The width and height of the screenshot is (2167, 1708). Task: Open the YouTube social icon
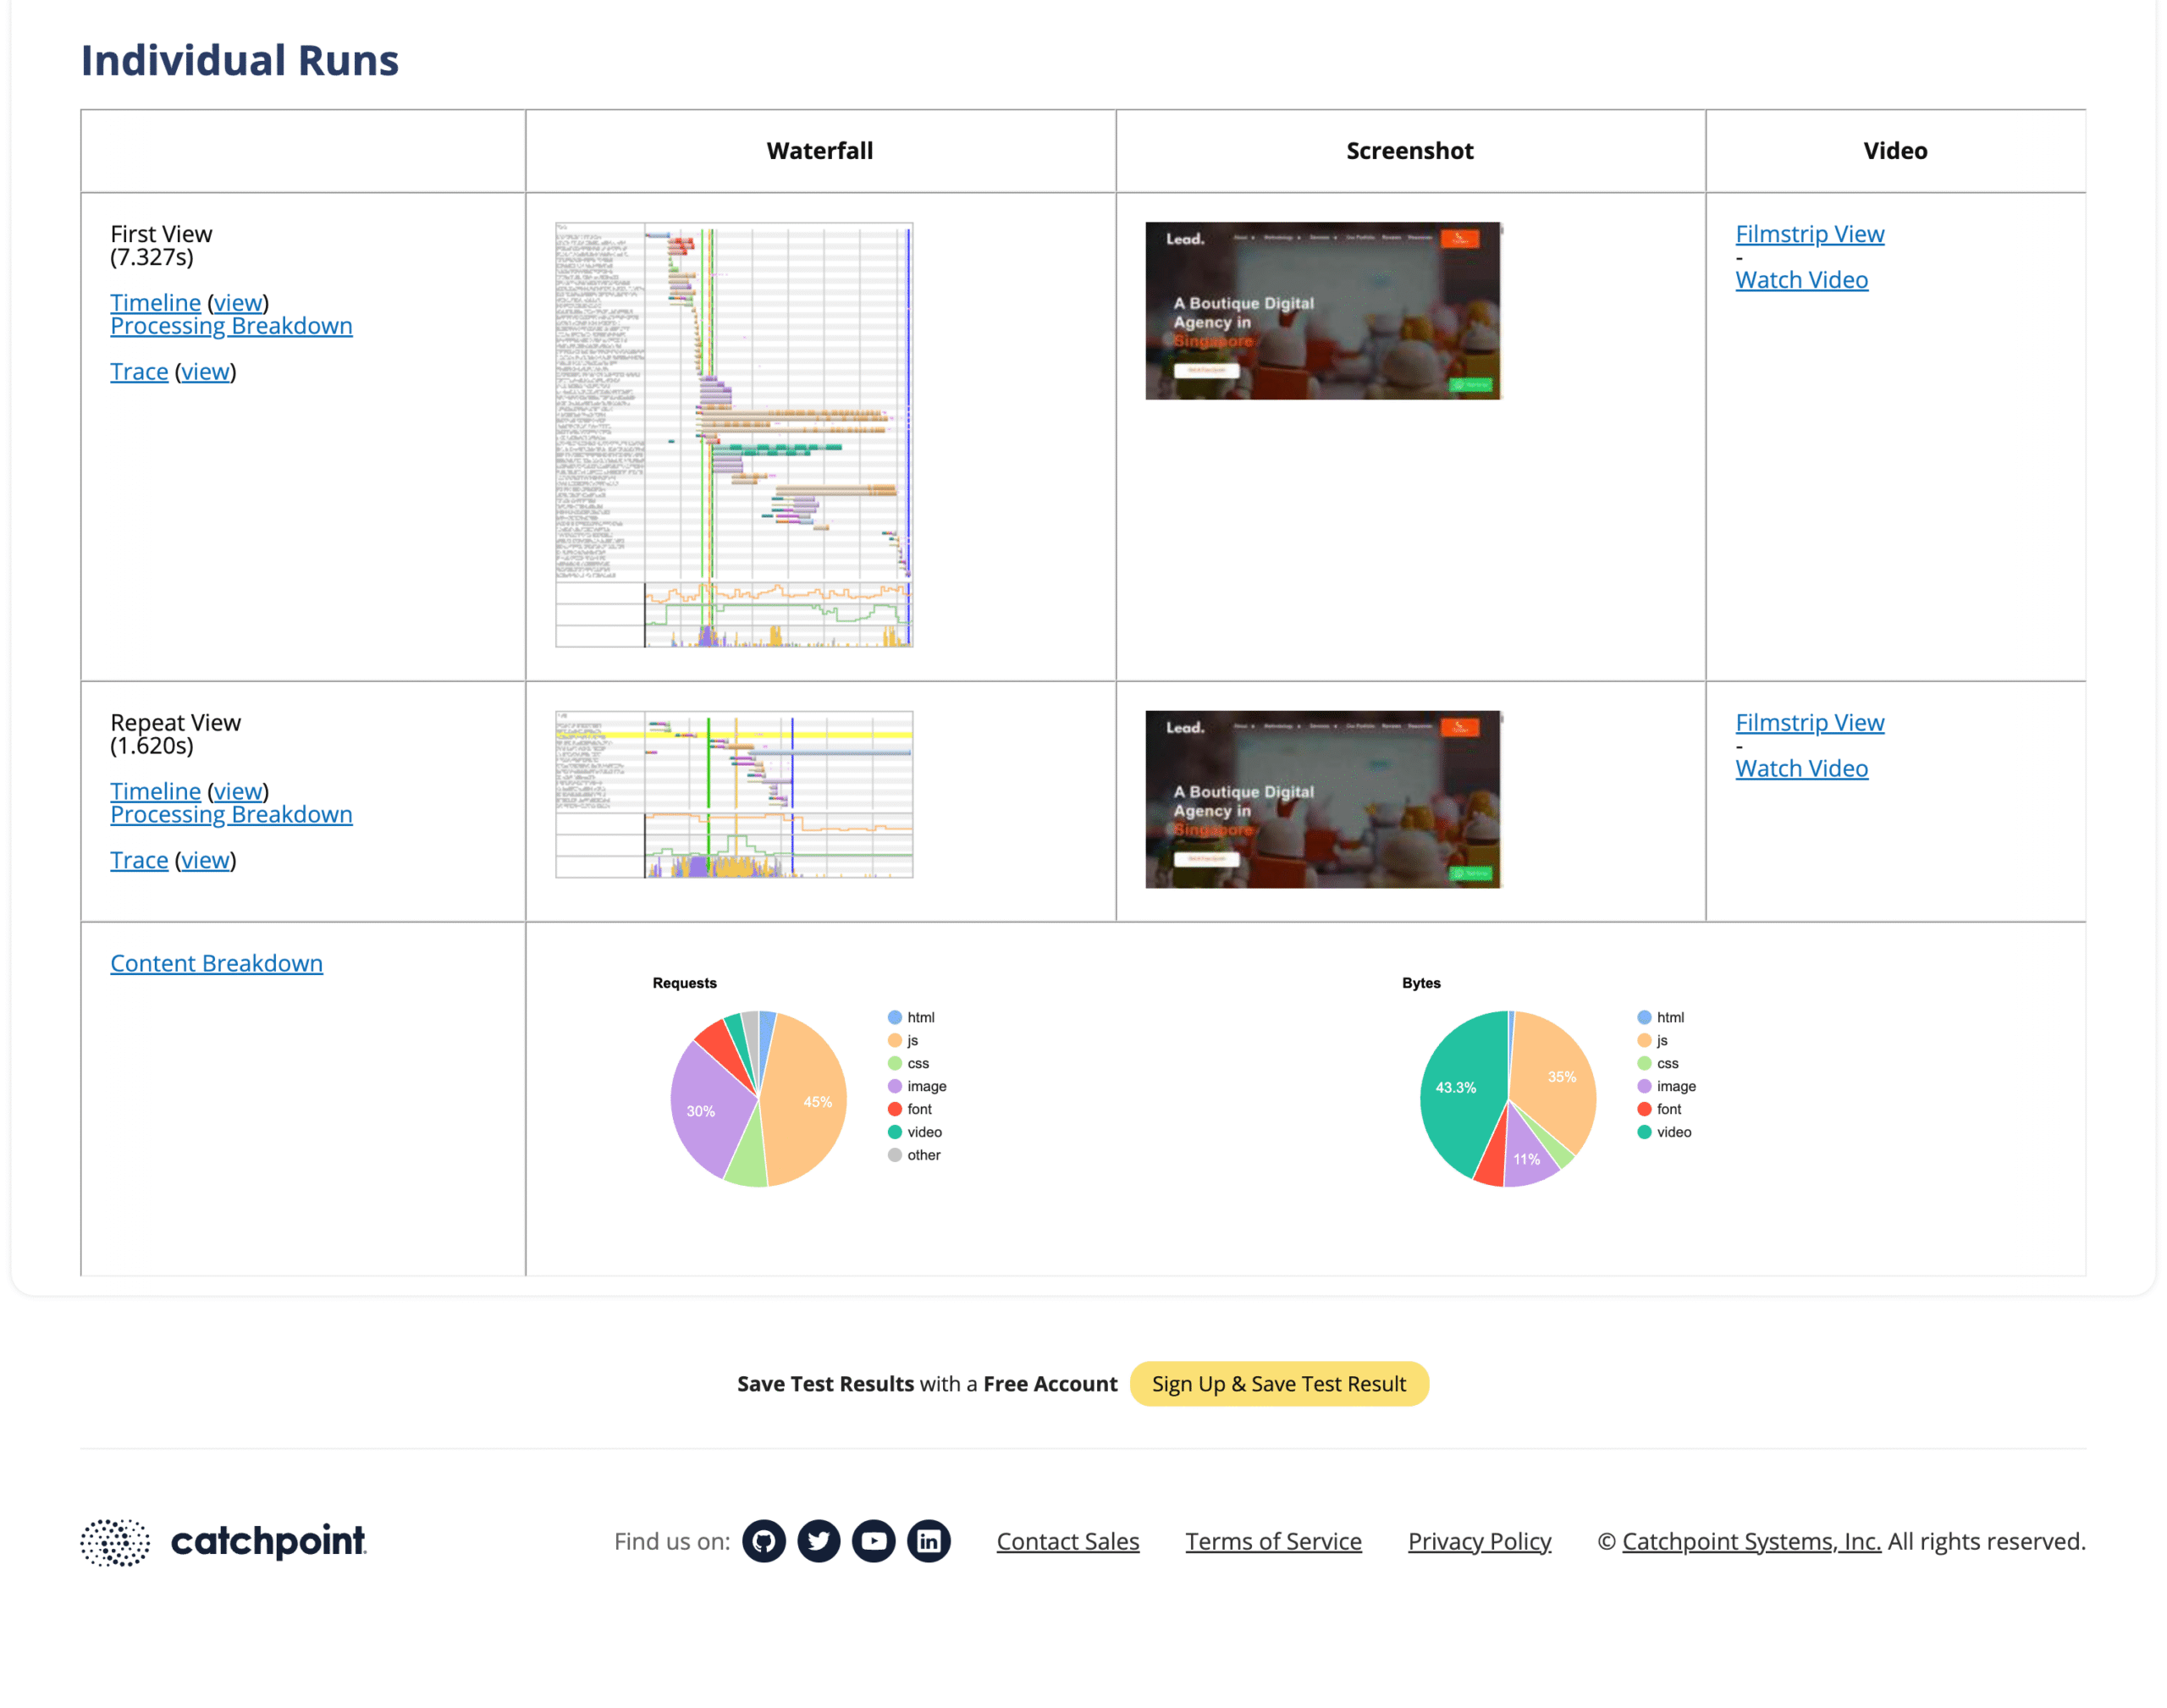873,1541
